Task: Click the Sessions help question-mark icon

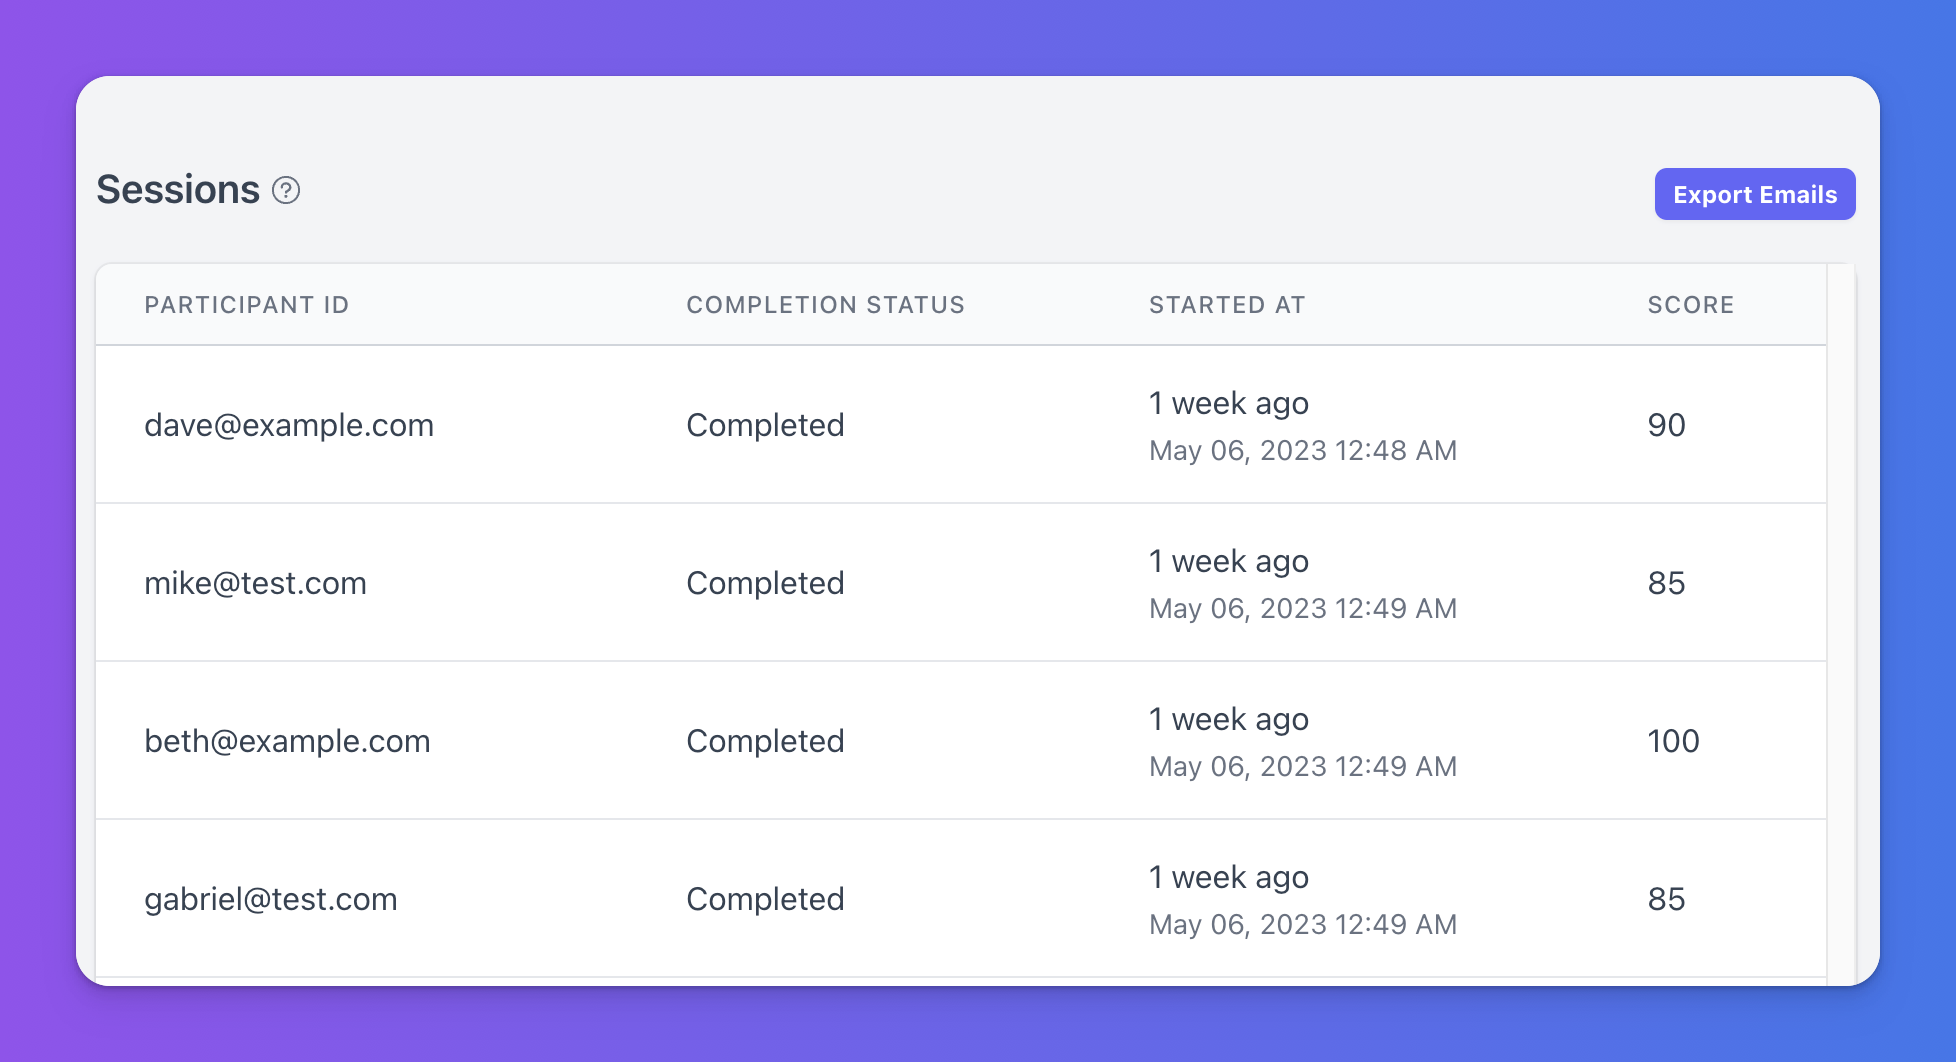Action: [x=286, y=190]
